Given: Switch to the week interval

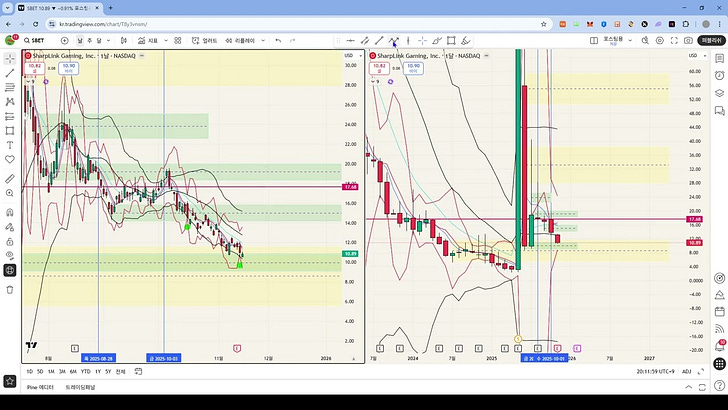Looking at the screenshot, I should point(90,40).
